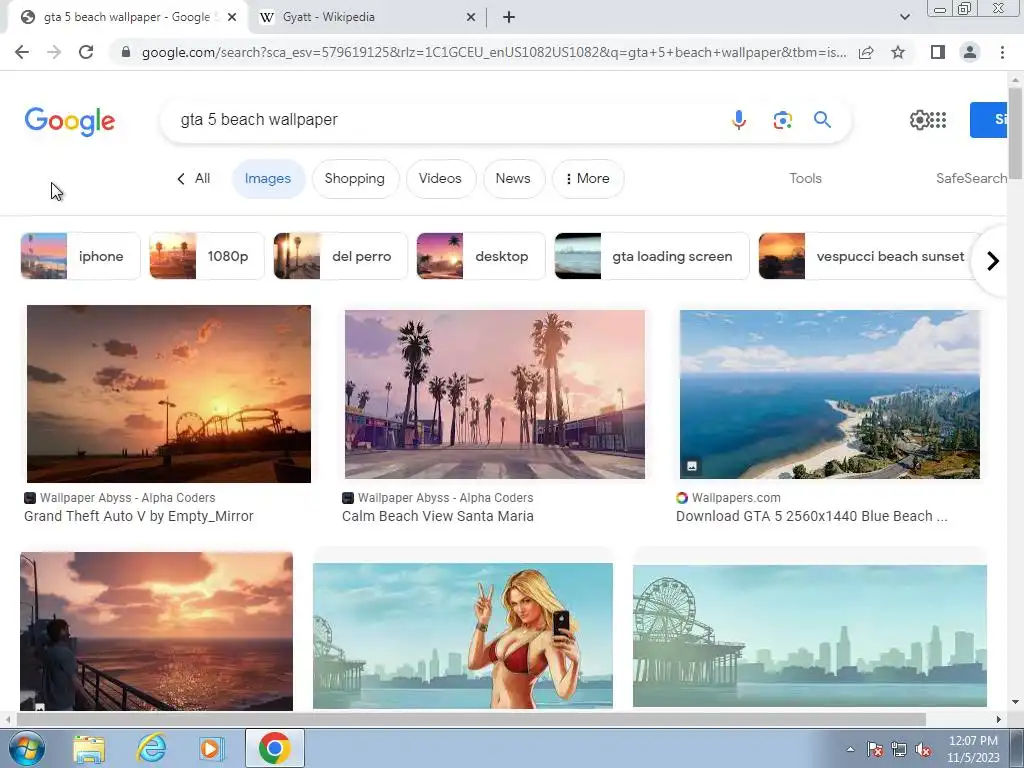Switch to All search results
This screenshot has height=768, width=1024.
(194, 179)
